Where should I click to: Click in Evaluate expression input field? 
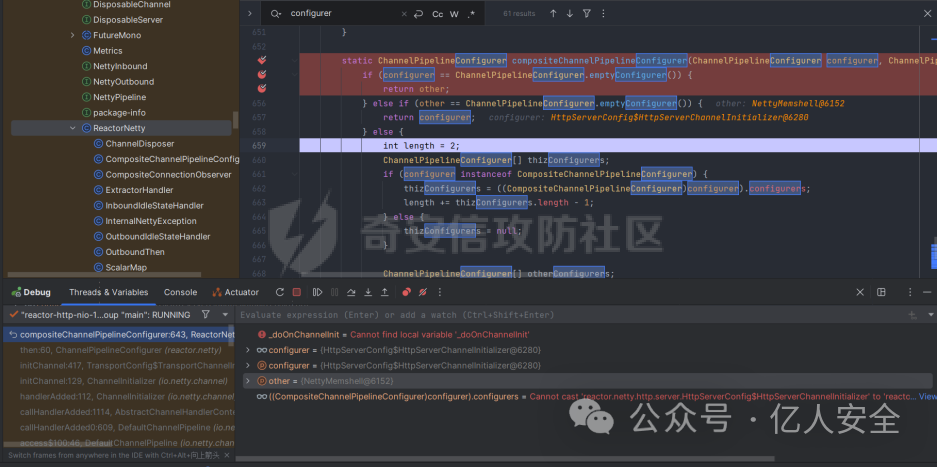point(571,315)
